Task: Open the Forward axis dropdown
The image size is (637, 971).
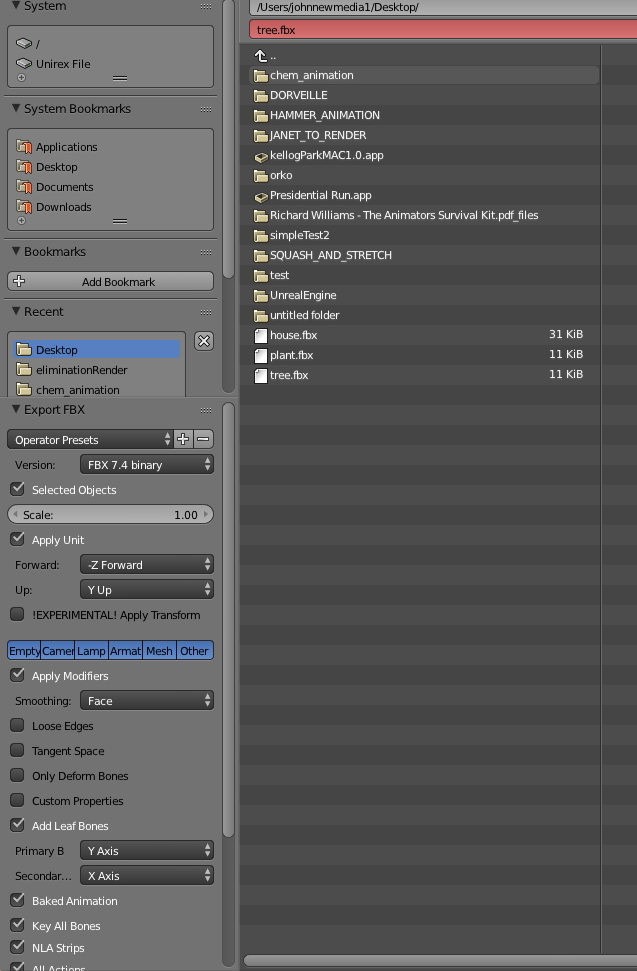Action: pyautogui.click(x=146, y=565)
